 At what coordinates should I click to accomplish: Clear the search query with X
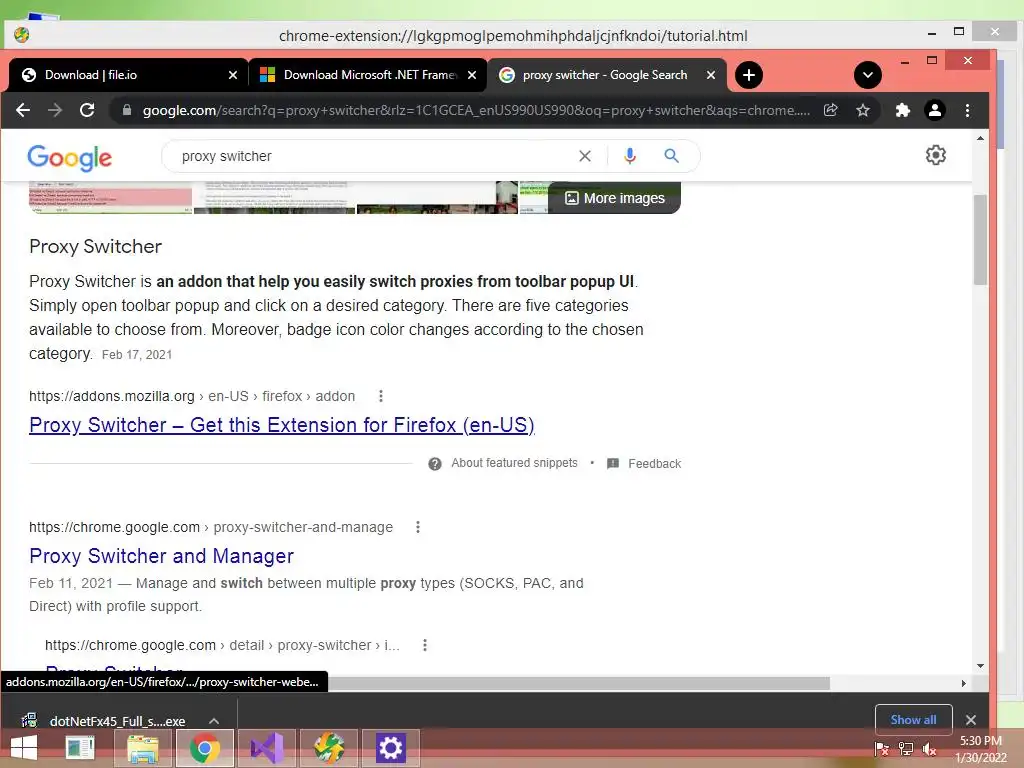(584, 156)
